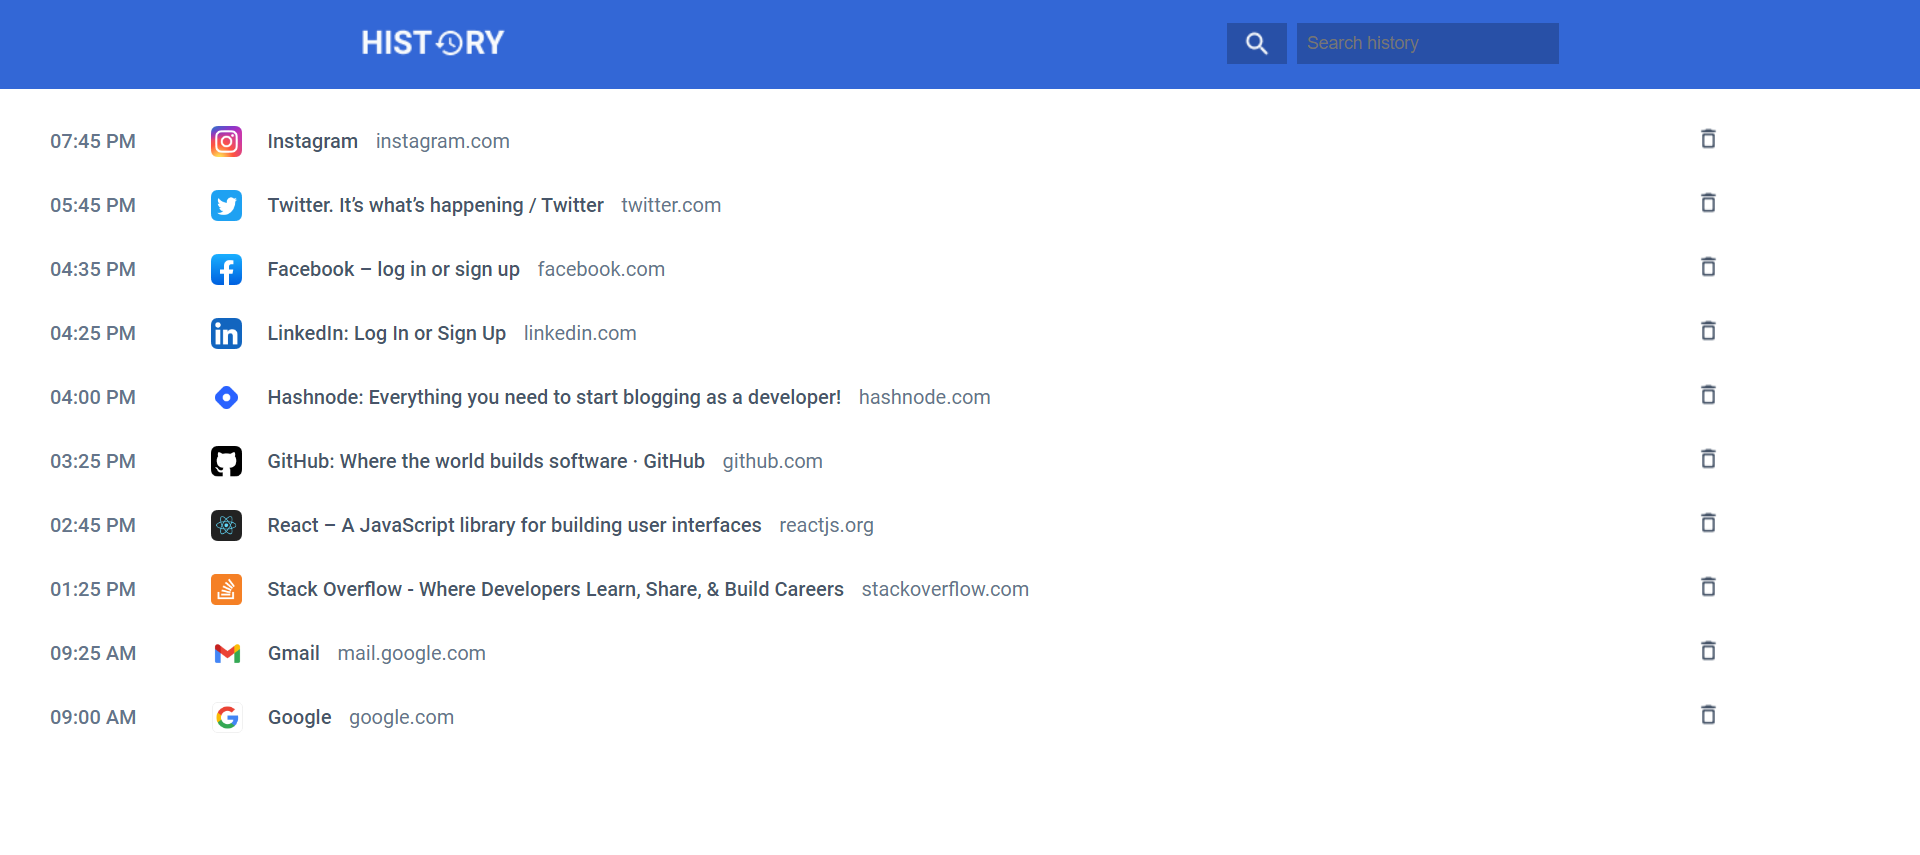The height and width of the screenshot is (855, 1920).
Task: Remove the Facebook entry using trash icon
Action: tap(1708, 267)
